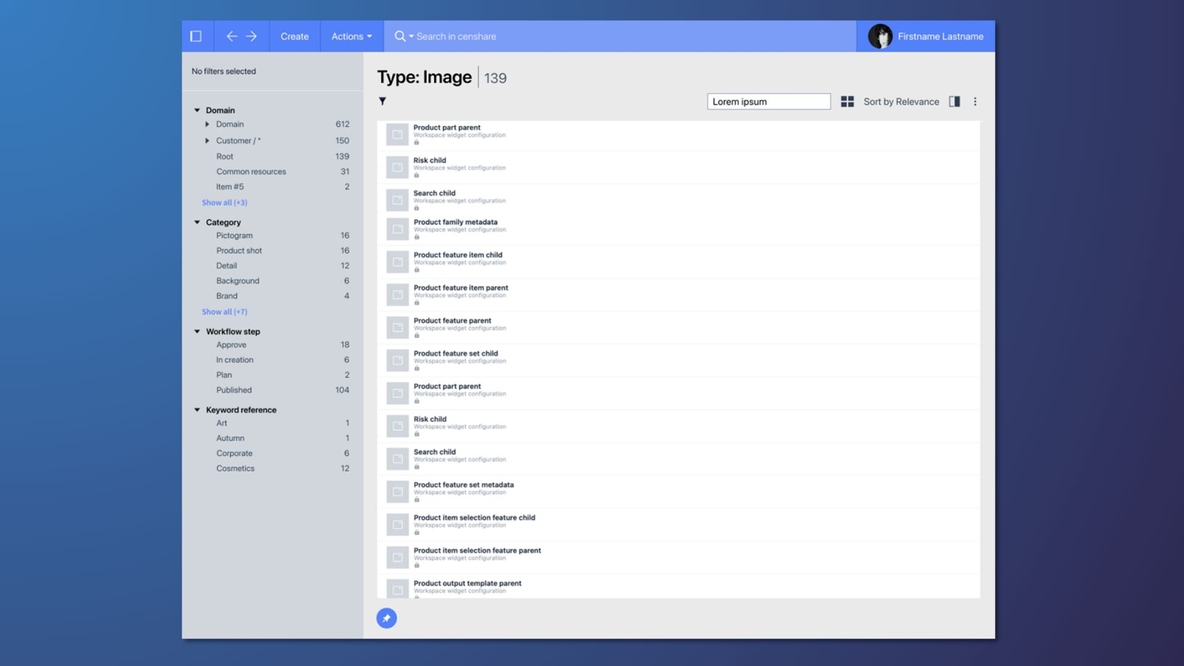Click Show all (+3) link
This screenshot has width=1184, height=666.
224,202
